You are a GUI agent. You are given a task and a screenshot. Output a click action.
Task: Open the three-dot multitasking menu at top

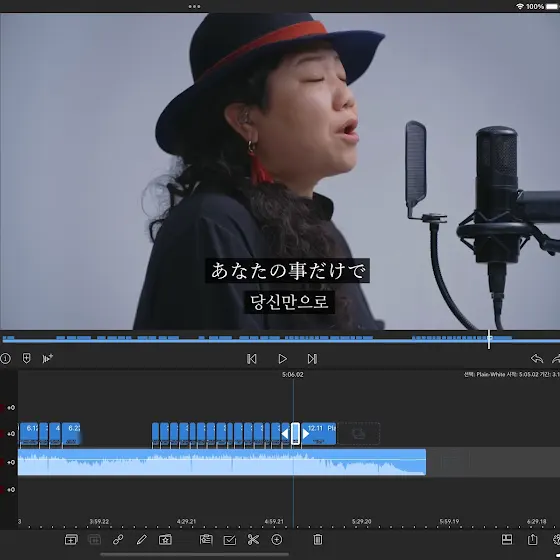194,6
